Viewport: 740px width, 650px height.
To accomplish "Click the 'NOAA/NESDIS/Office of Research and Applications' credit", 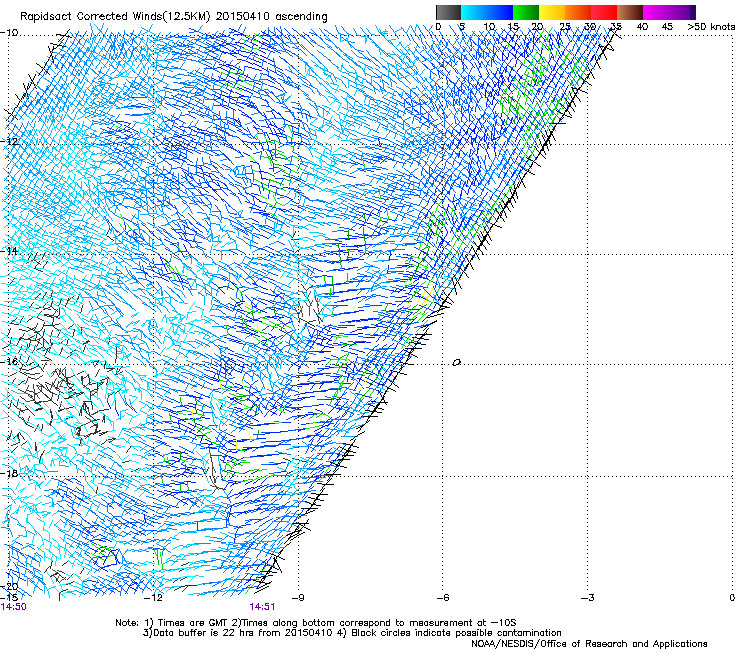I will (x=589, y=644).
